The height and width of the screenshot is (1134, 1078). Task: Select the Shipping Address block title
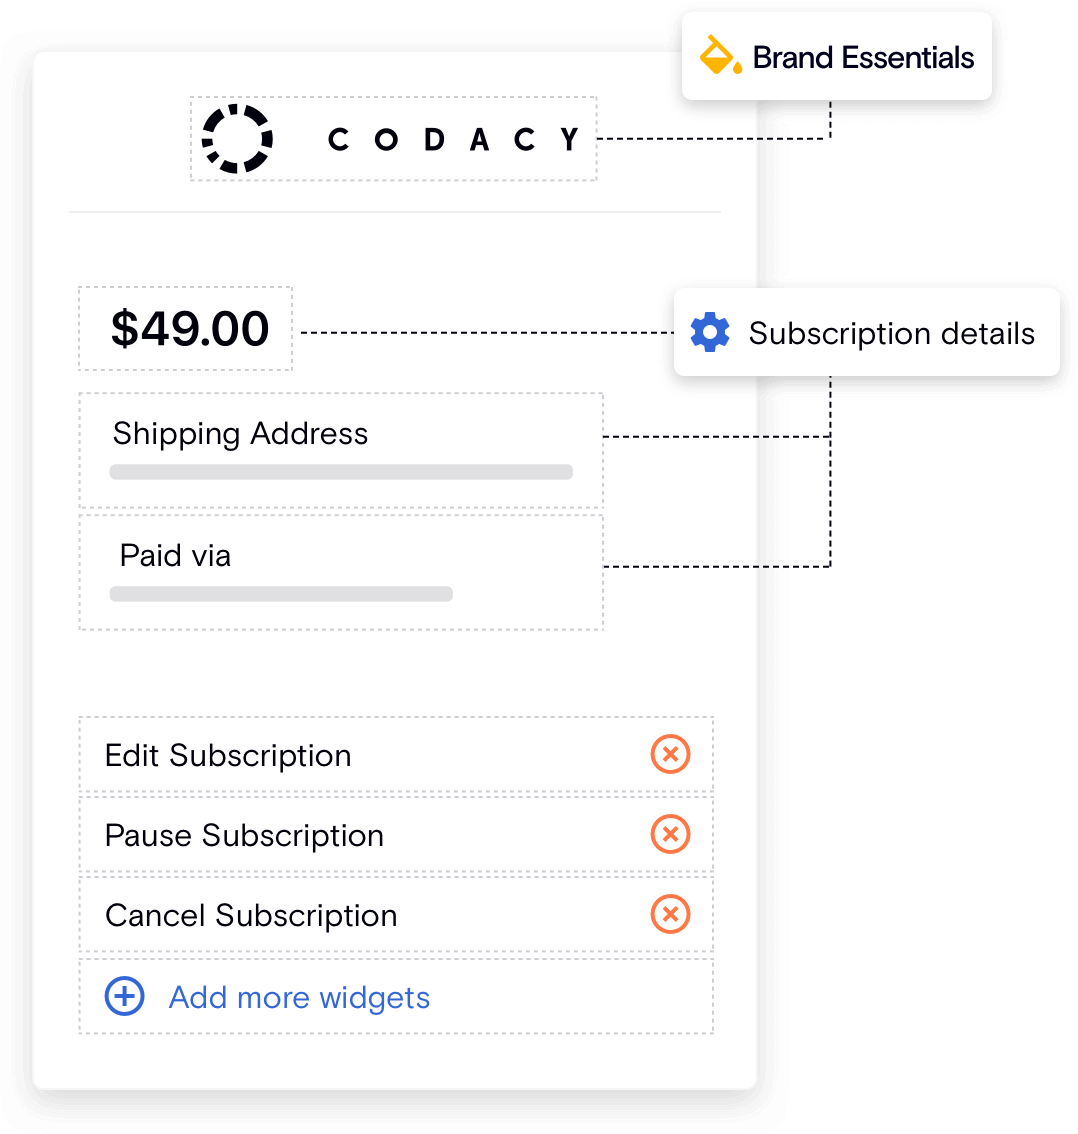coord(240,433)
